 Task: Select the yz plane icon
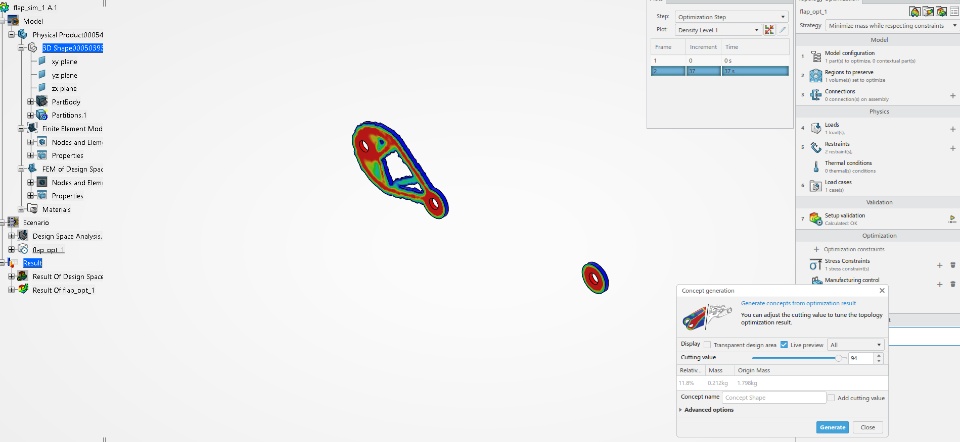(42, 75)
